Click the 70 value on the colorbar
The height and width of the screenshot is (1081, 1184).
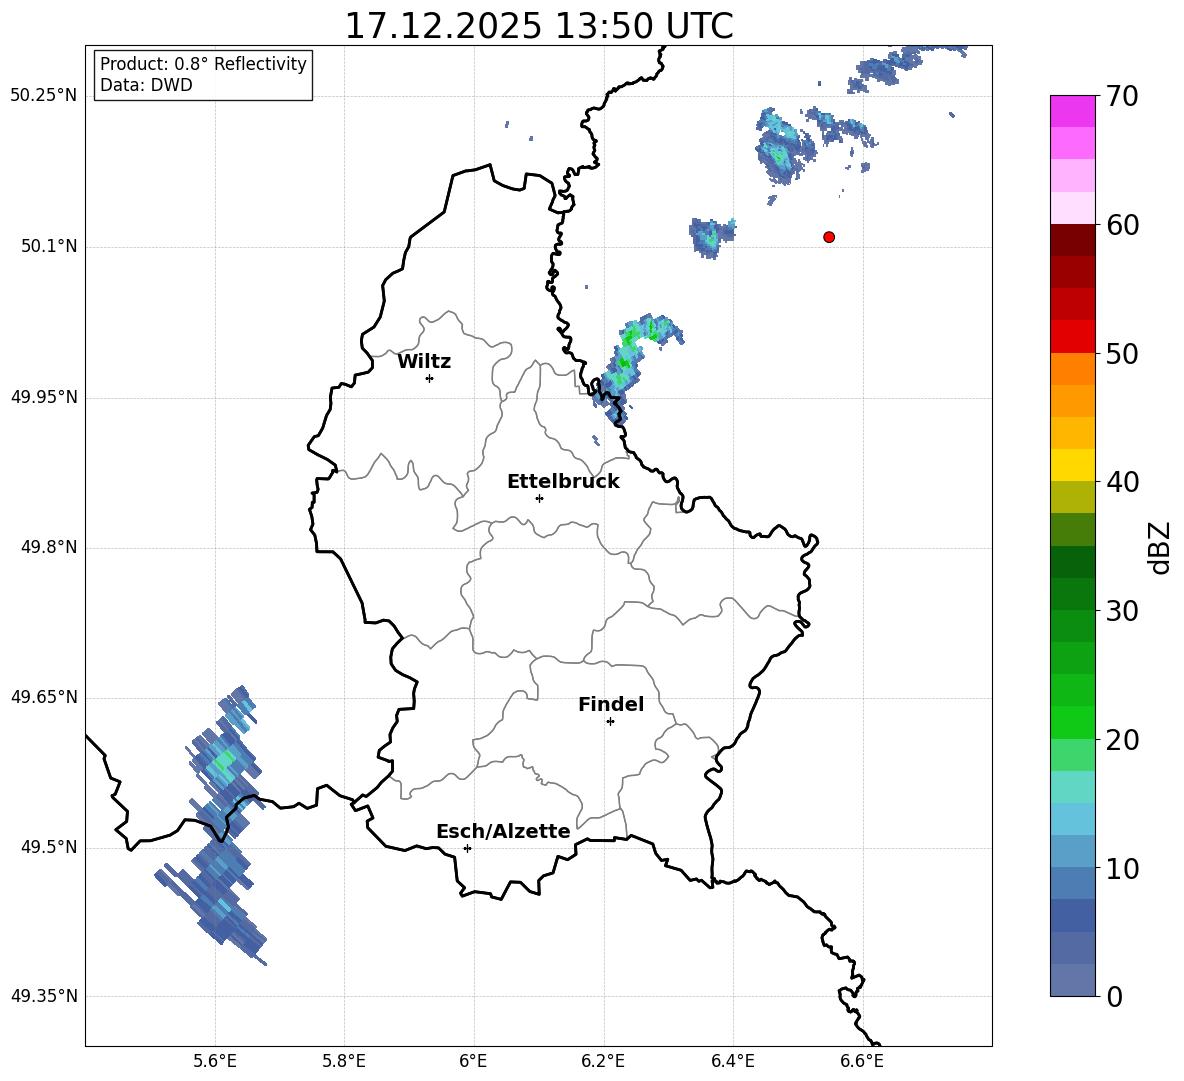1122,96
